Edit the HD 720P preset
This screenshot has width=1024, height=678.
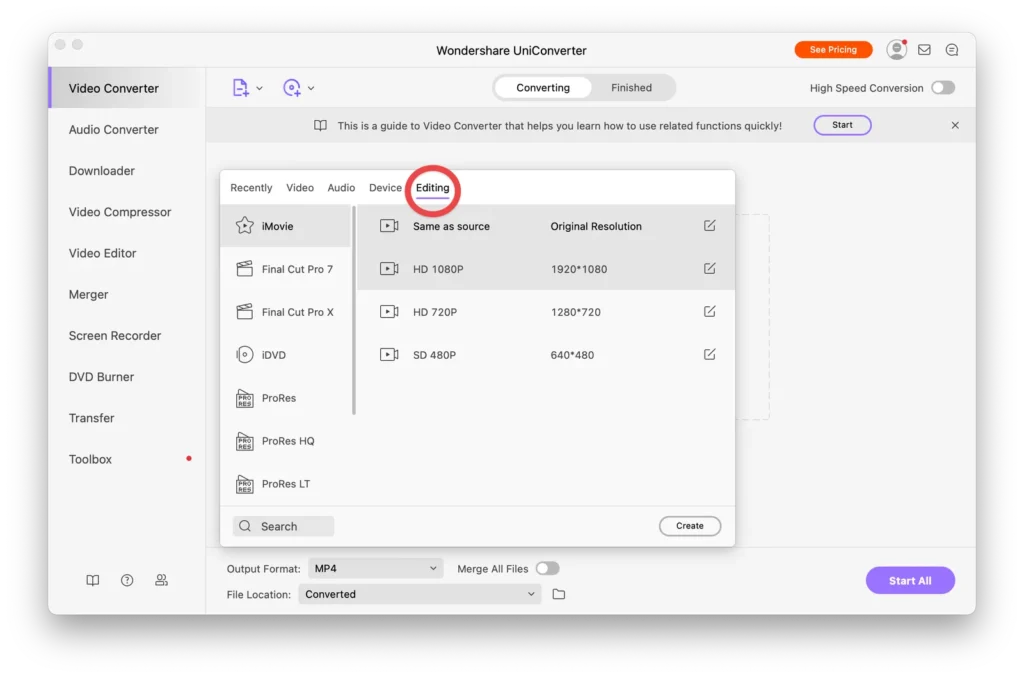(710, 312)
